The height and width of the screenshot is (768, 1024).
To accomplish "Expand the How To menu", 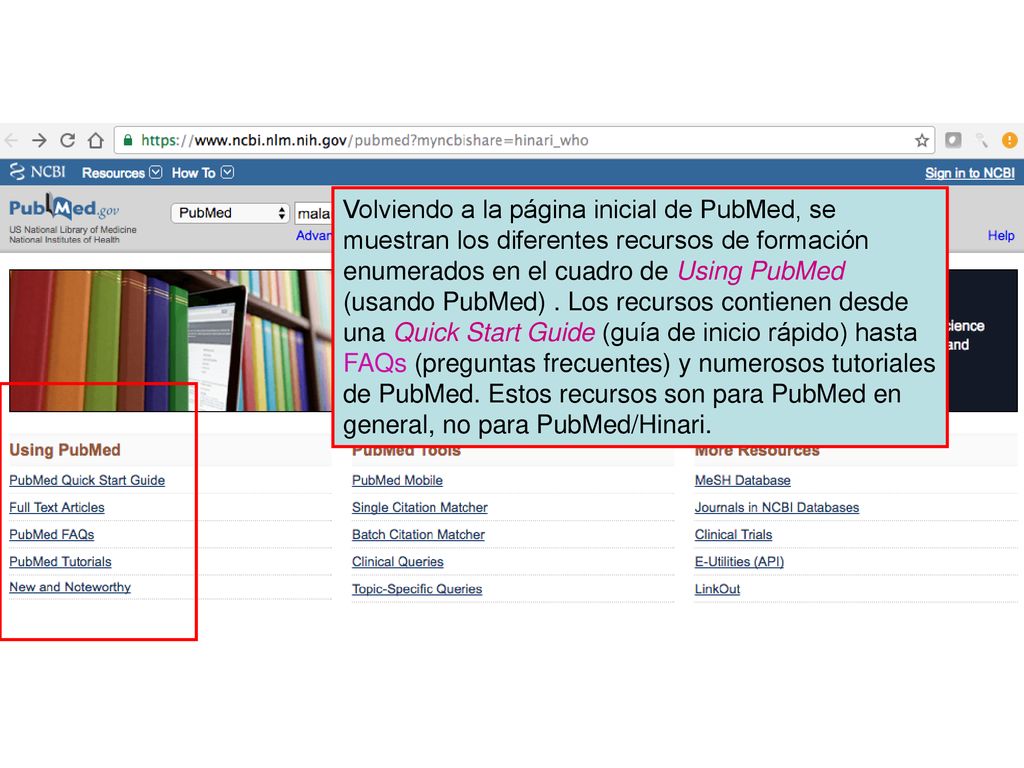I will 202,173.
